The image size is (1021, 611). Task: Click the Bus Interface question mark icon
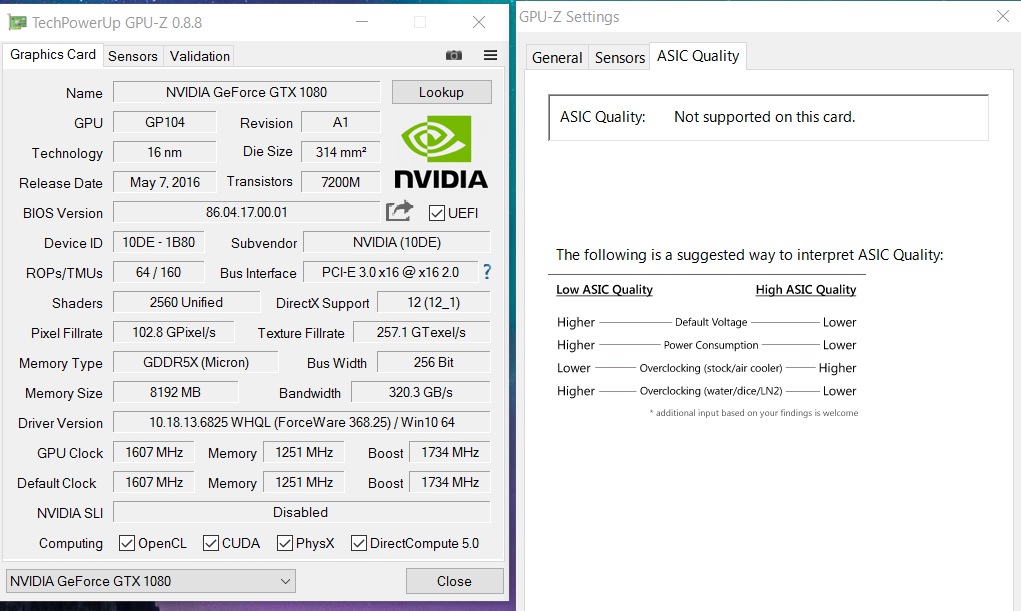click(x=486, y=272)
